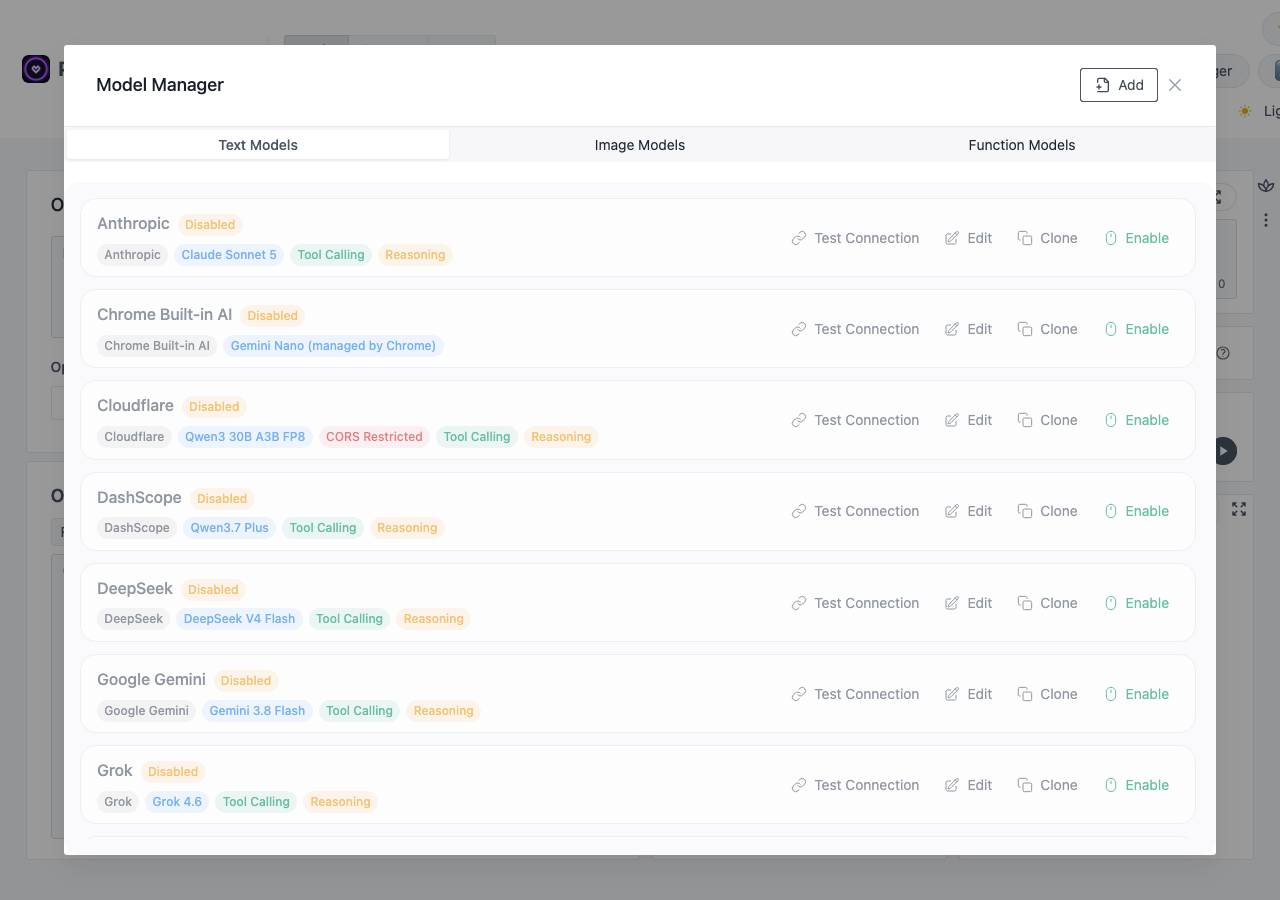Clone the Chrome Built-in AI model
This screenshot has width=1280, height=900.
pos(1048,329)
